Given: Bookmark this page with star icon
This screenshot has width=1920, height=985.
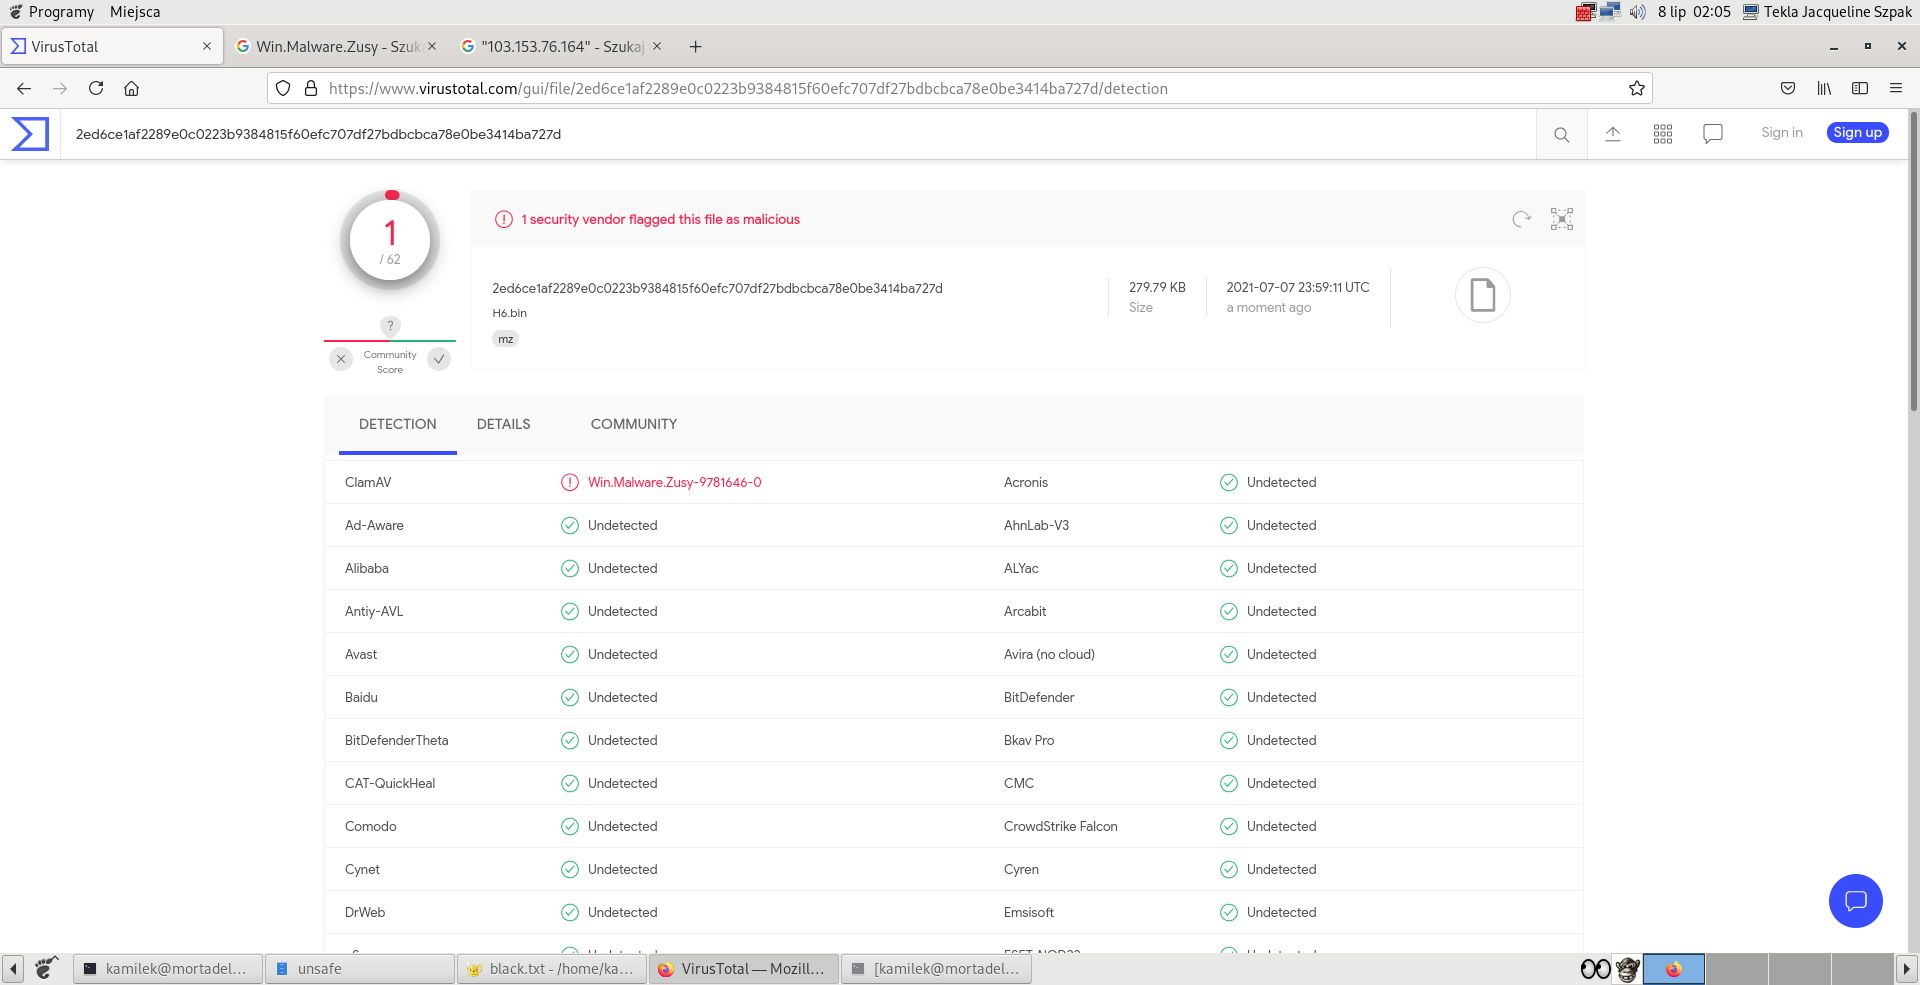Looking at the screenshot, I should (1636, 88).
